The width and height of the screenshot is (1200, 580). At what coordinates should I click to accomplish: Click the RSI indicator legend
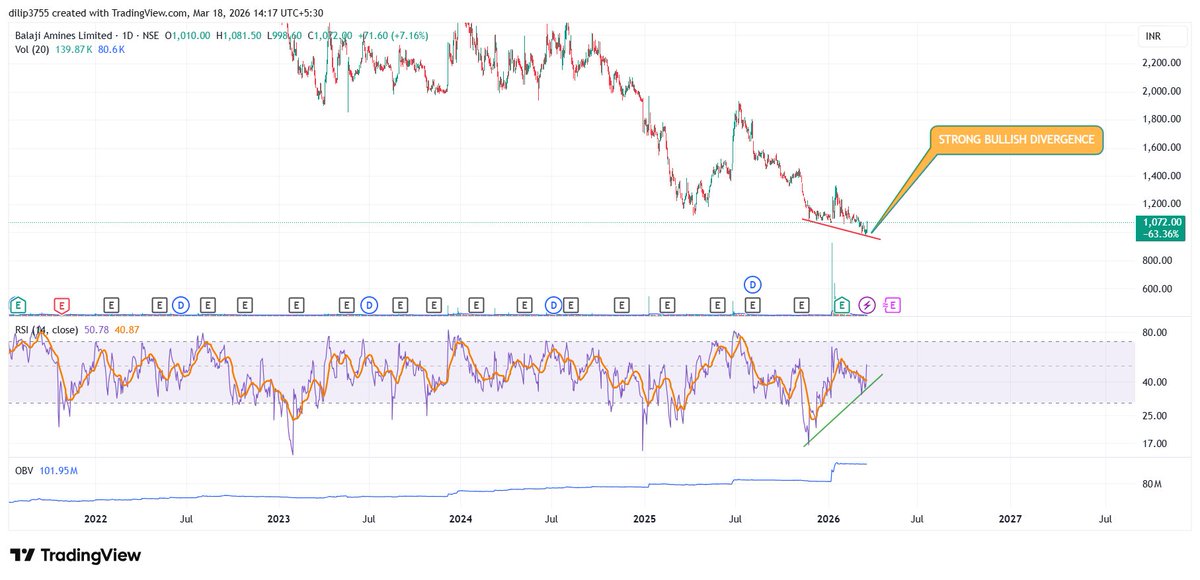48,330
